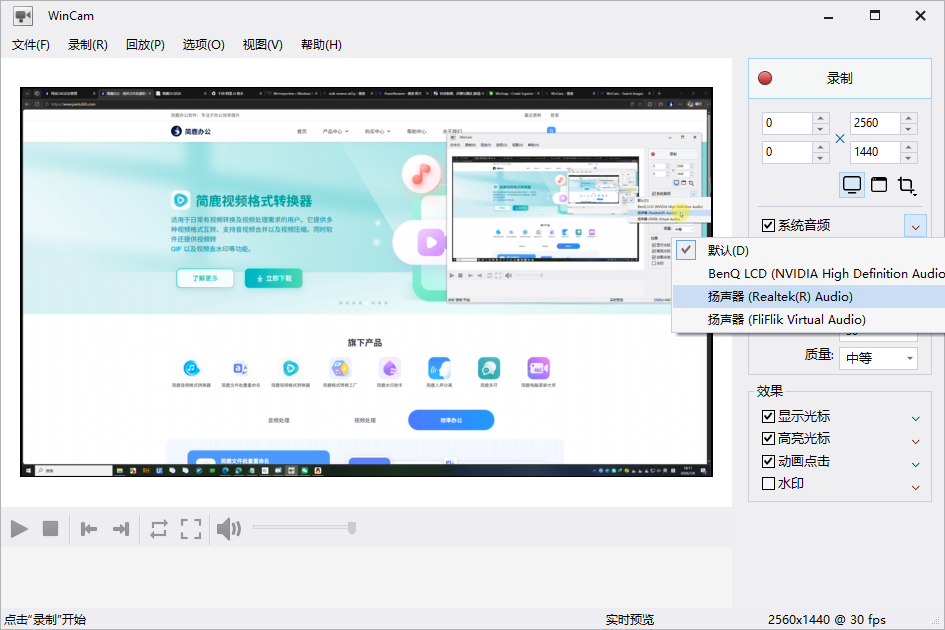
Task: Click 实时预览 status bar text
Action: (x=630, y=620)
